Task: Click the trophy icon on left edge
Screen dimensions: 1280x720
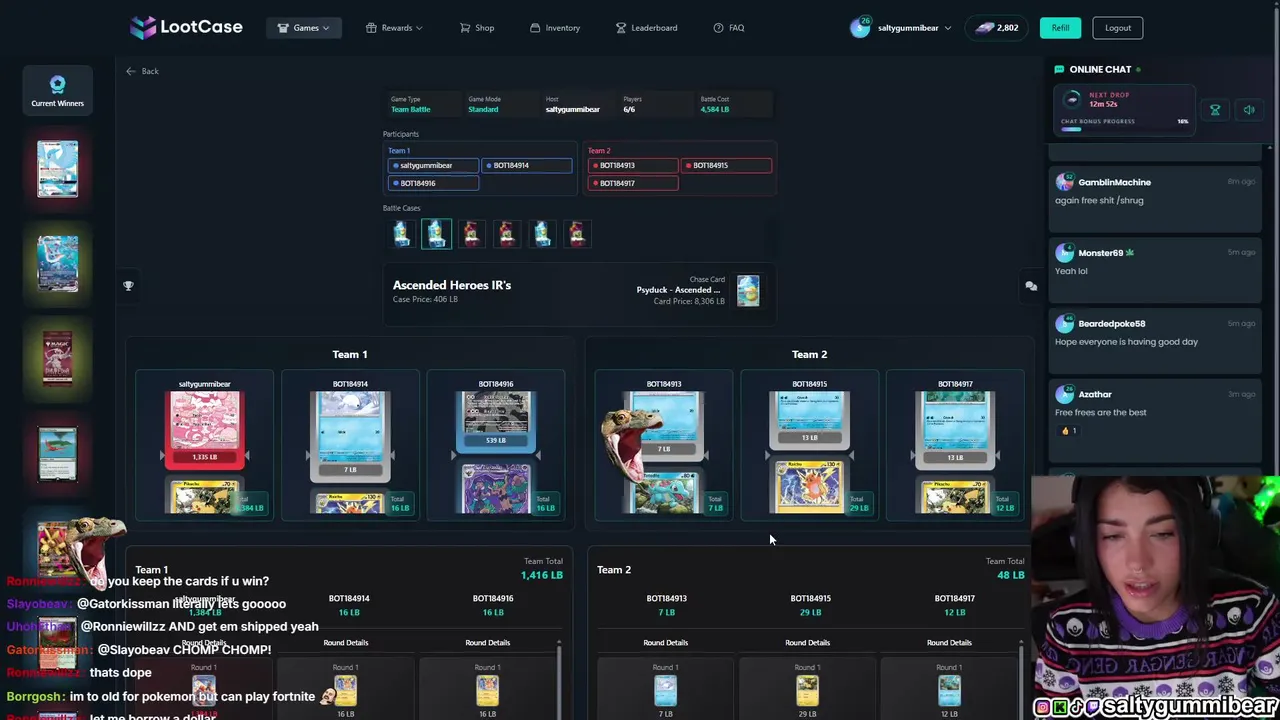Action: (128, 286)
